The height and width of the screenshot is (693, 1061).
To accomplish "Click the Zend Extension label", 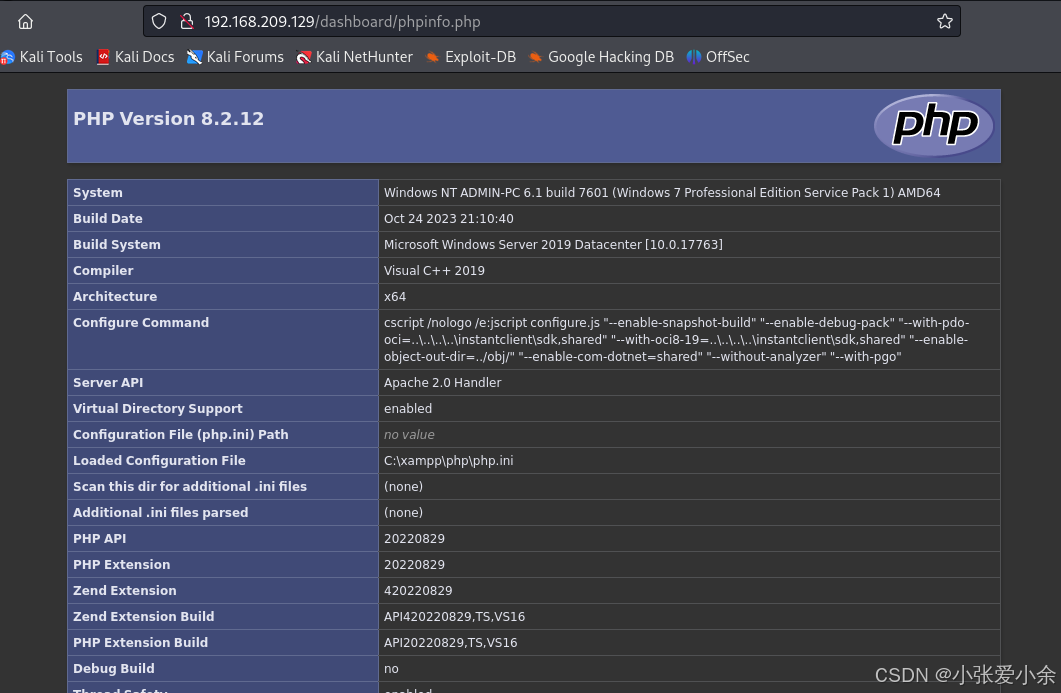I will pyautogui.click(x=125, y=591).
